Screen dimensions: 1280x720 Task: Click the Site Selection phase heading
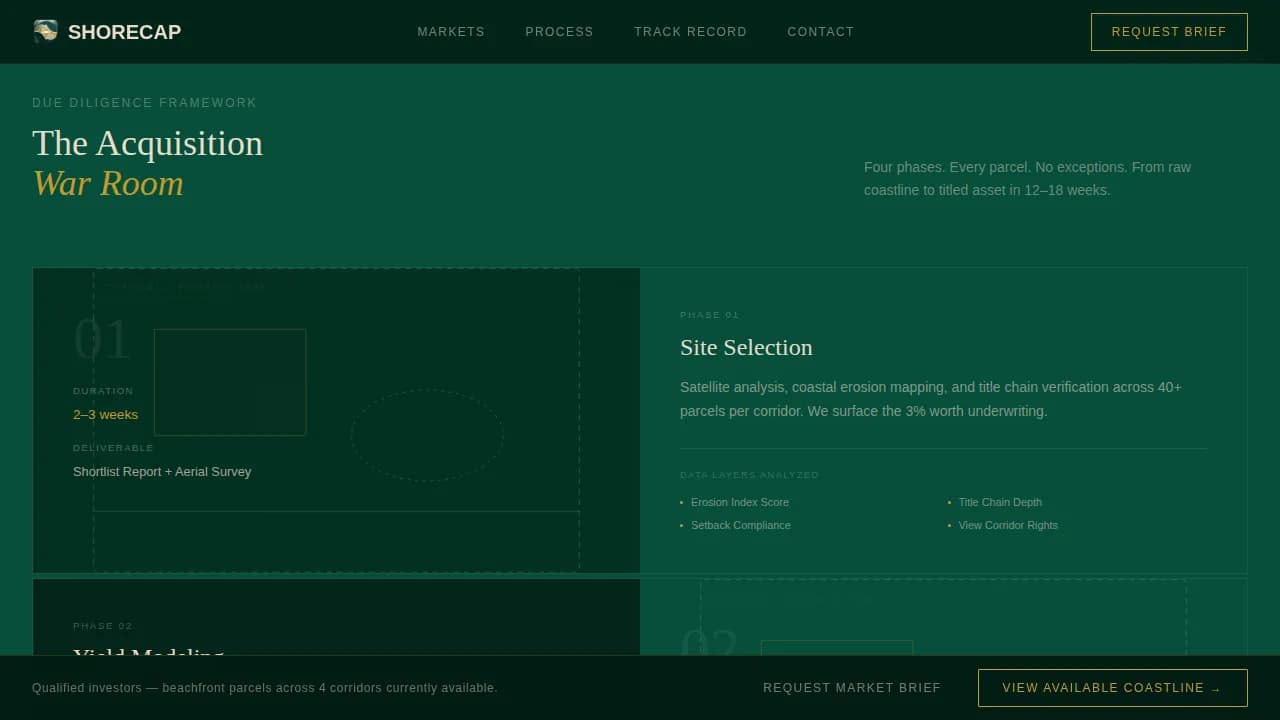coord(746,347)
